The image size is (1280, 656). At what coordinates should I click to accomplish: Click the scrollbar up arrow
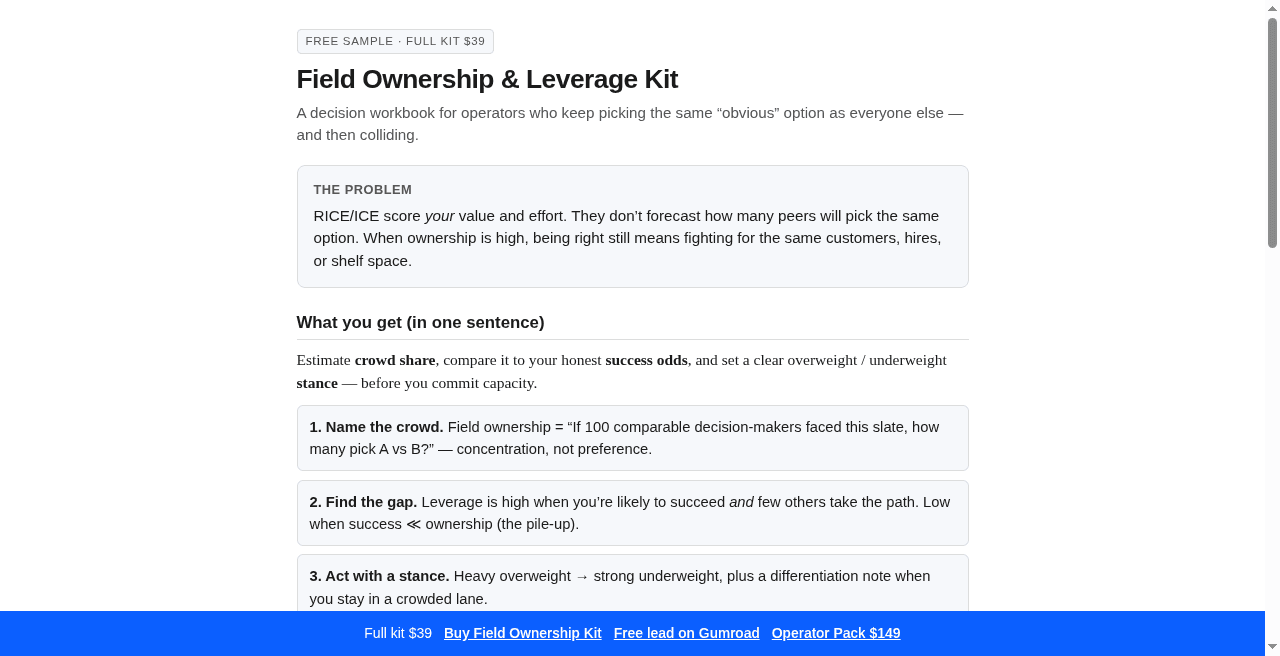pos(1272,8)
